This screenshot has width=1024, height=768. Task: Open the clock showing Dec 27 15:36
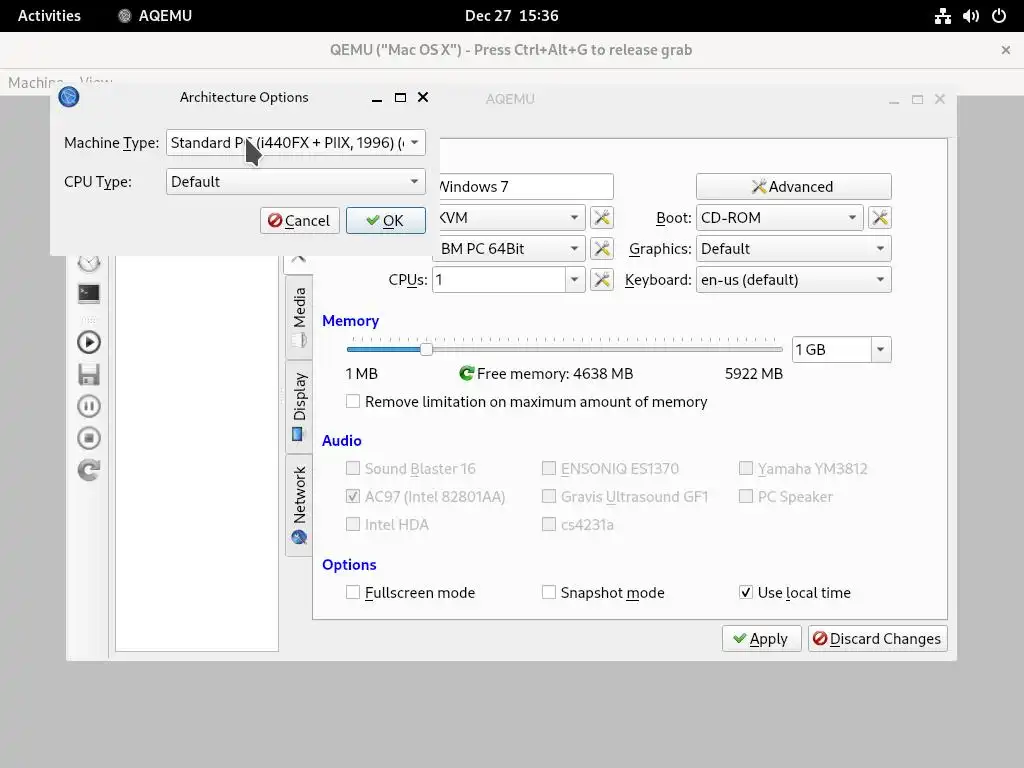511,16
